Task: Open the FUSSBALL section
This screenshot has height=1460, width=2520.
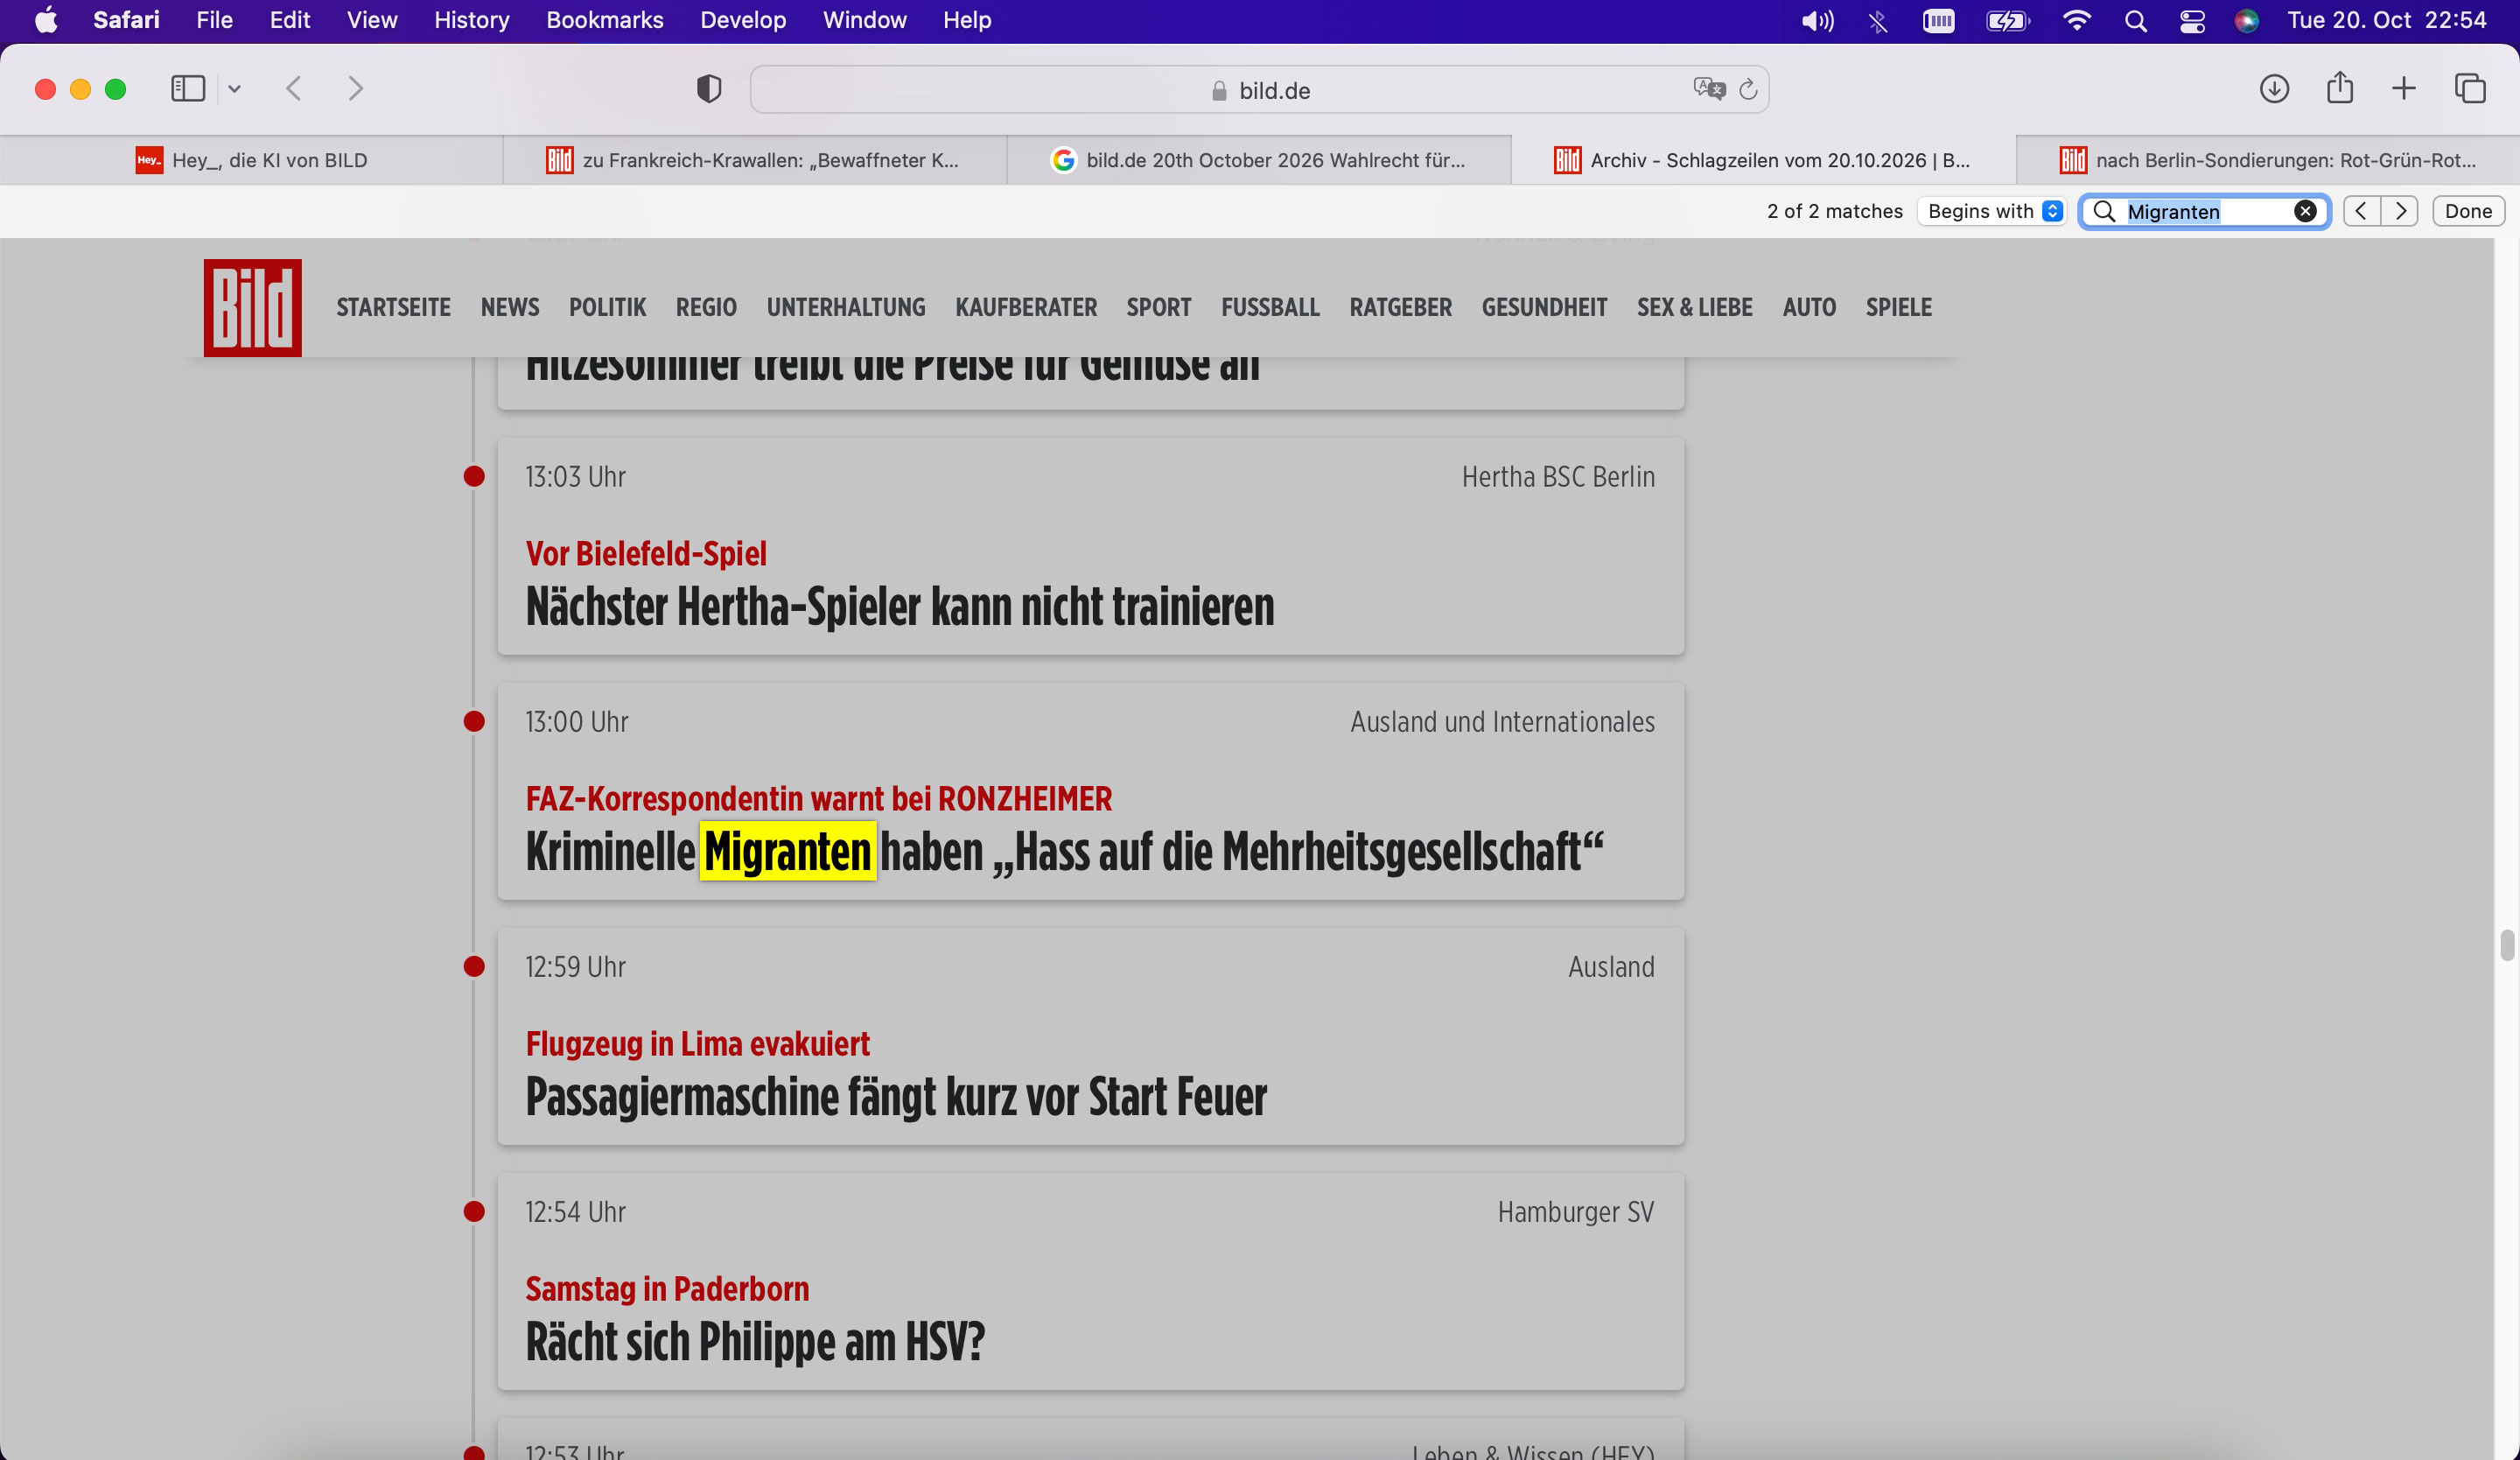Action: 1270,307
